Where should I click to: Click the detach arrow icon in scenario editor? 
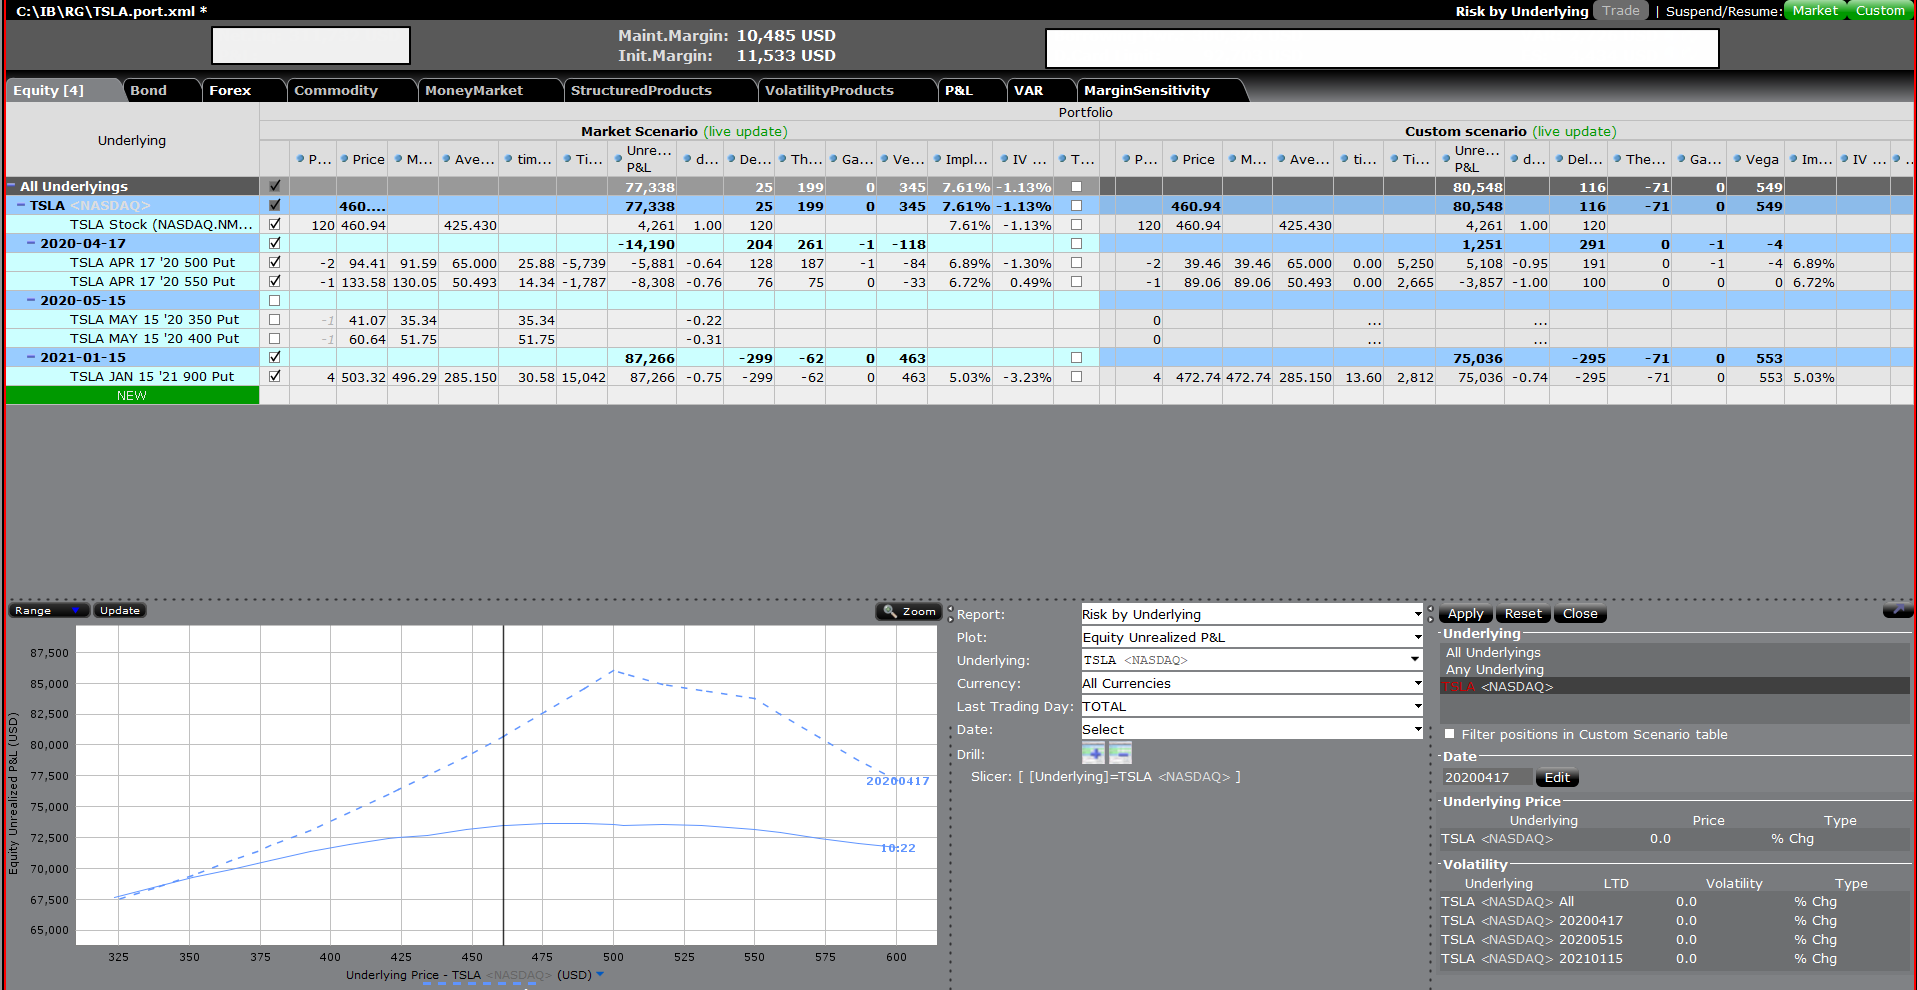click(x=1897, y=611)
